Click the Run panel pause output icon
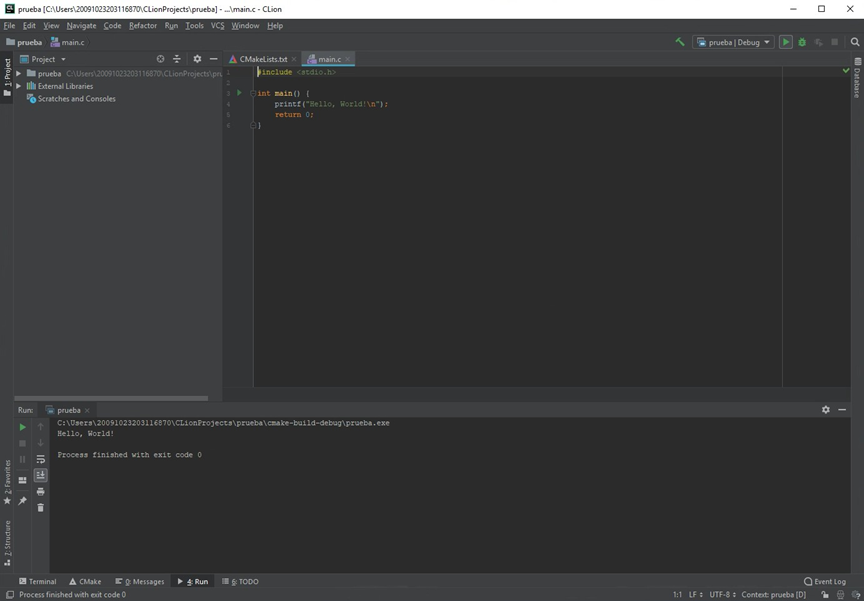Image resolution: width=864 pixels, height=601 pixels. pyautogui.click(x=23, y=459)
